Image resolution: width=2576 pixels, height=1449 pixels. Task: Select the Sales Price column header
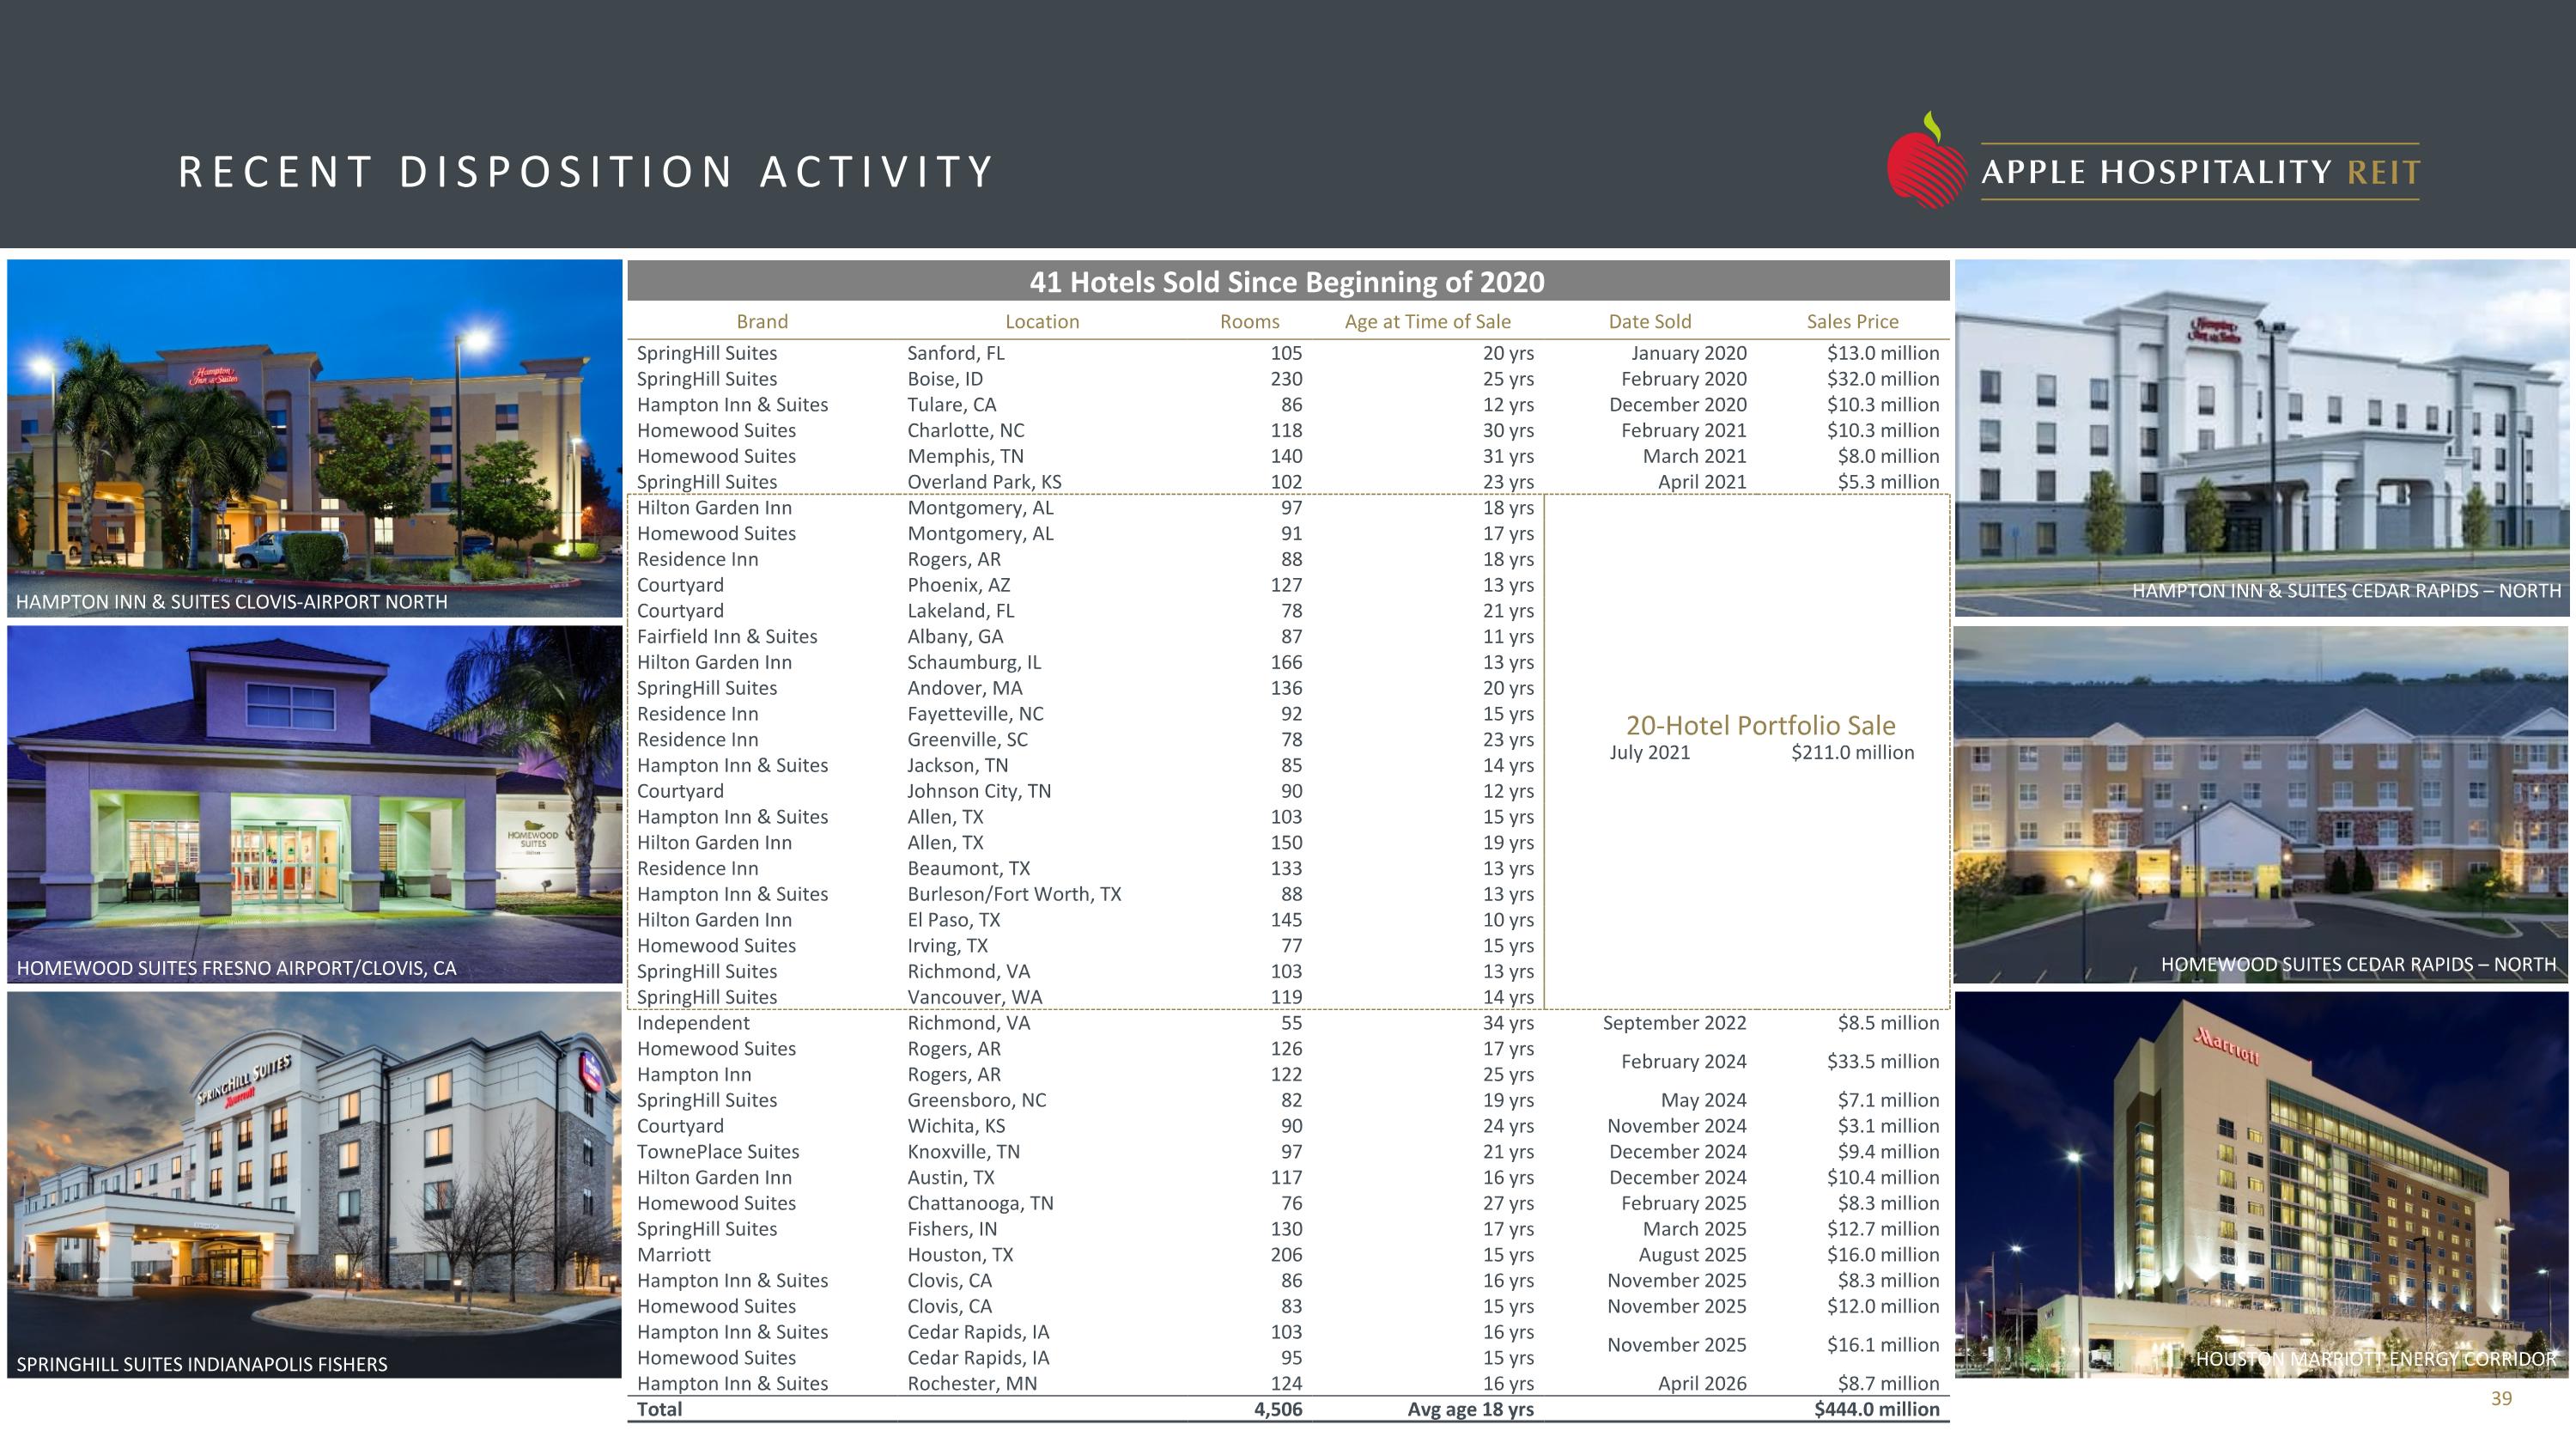pos(1852,322)
